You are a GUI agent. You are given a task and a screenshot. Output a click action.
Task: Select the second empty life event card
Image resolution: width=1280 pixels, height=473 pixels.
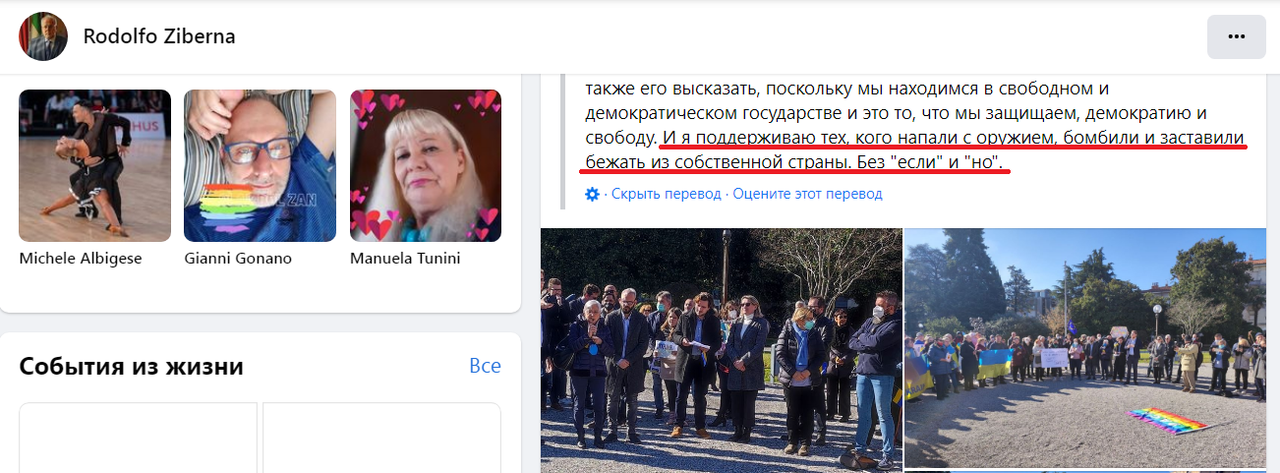pos(382,438)
